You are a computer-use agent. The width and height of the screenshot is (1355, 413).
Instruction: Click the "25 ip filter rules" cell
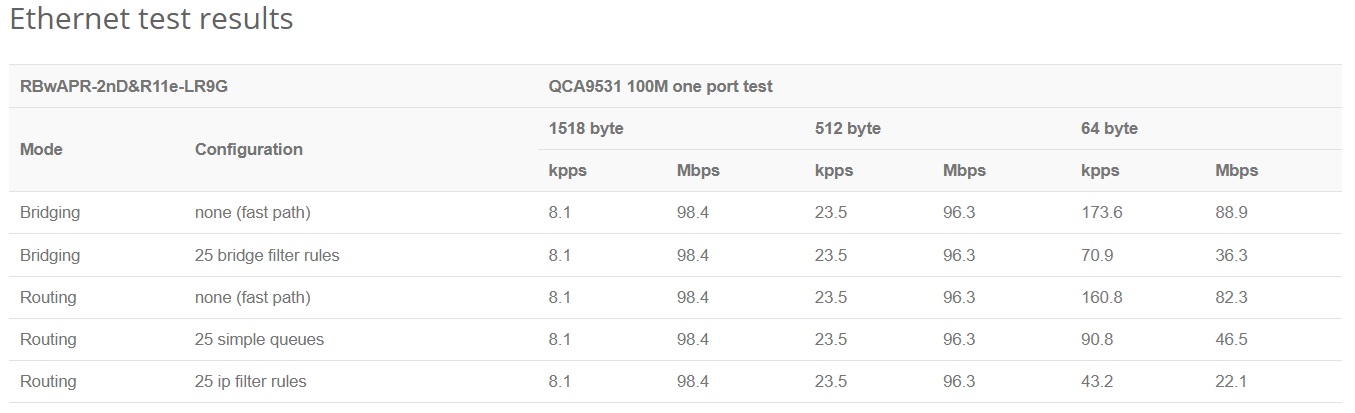click(250, 381)
